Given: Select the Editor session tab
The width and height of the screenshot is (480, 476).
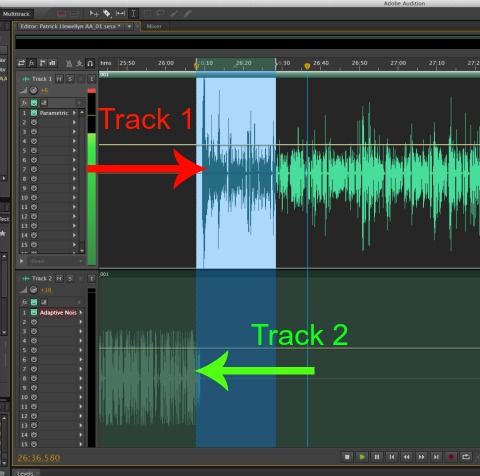Looking at the screenshot, I should point(70,26).
